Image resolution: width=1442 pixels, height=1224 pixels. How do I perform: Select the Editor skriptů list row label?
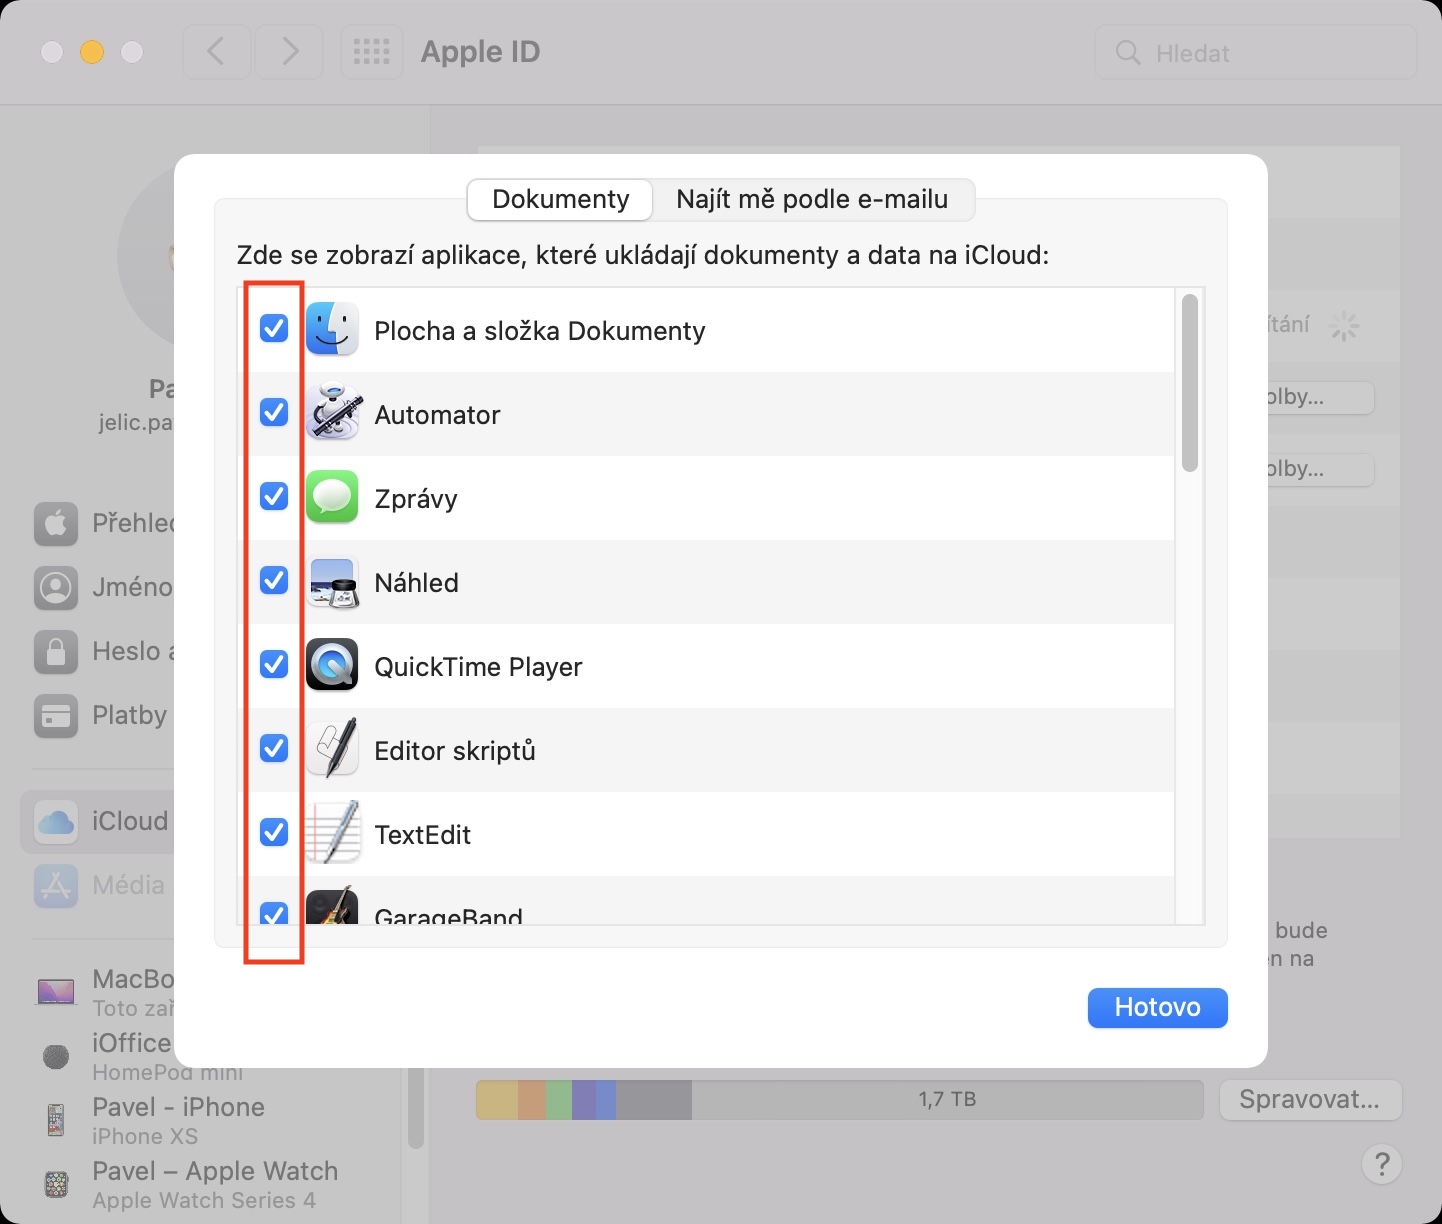pyautogui.click(x=455, y=751)
